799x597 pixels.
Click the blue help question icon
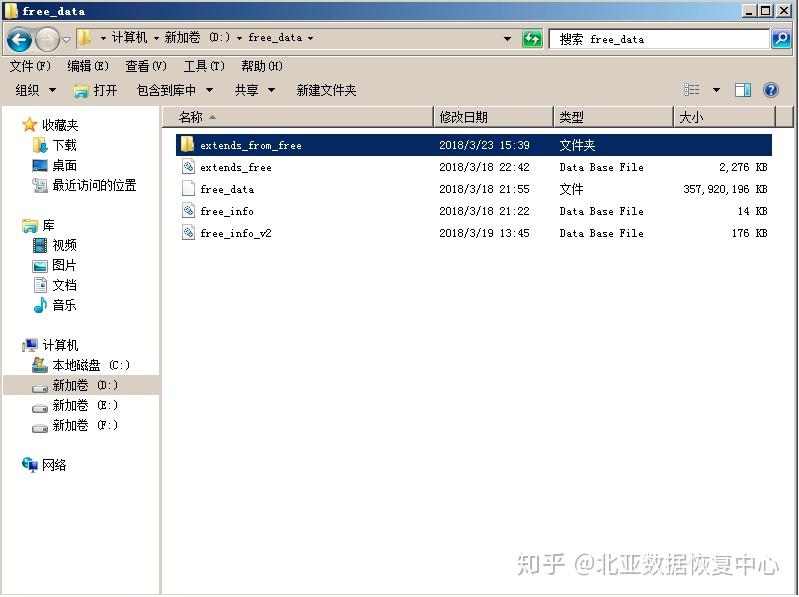771,90
